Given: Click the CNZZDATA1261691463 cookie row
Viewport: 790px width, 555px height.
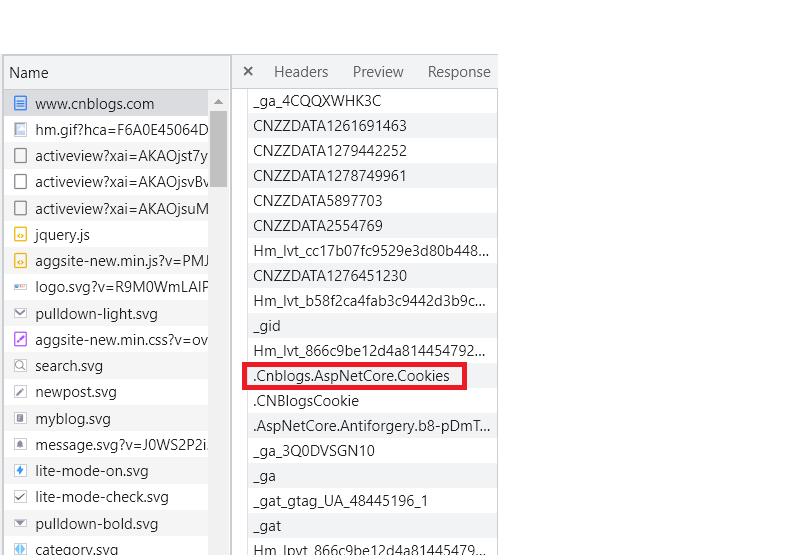Looking at the screenshot, I should (372, 125).
